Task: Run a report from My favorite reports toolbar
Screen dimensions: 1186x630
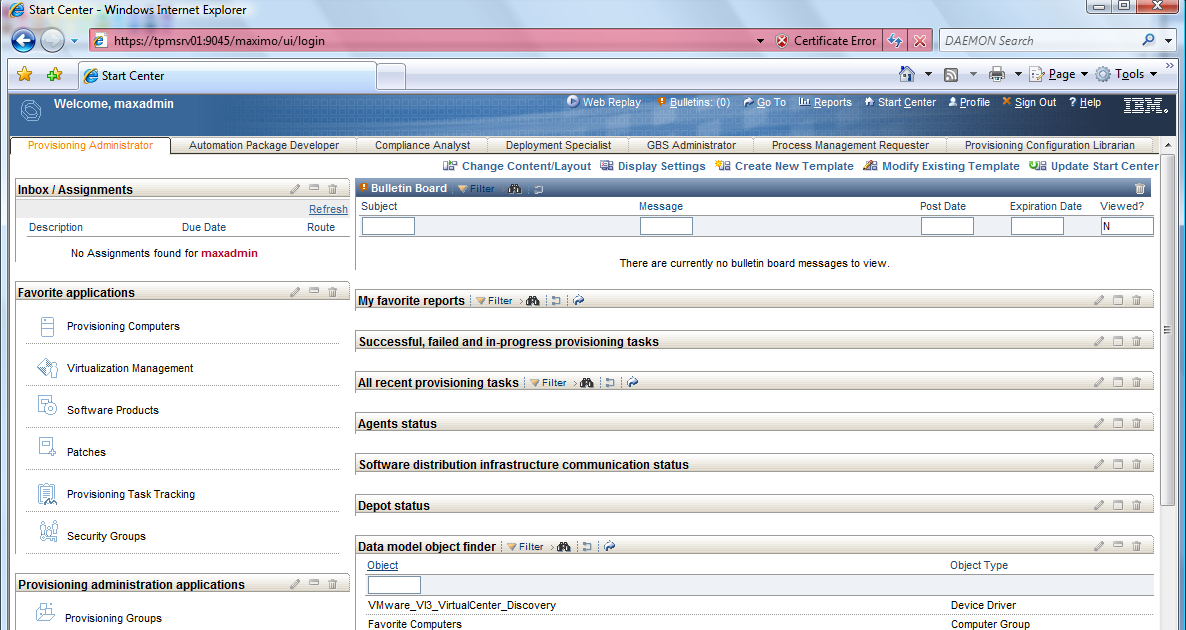Action: pyautogui.click(x=578, y=300)
